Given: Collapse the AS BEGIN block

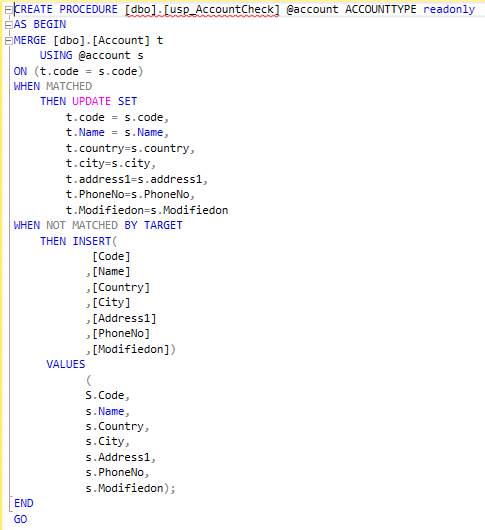Looking at the screenshot, I should (x=8, y=25).
